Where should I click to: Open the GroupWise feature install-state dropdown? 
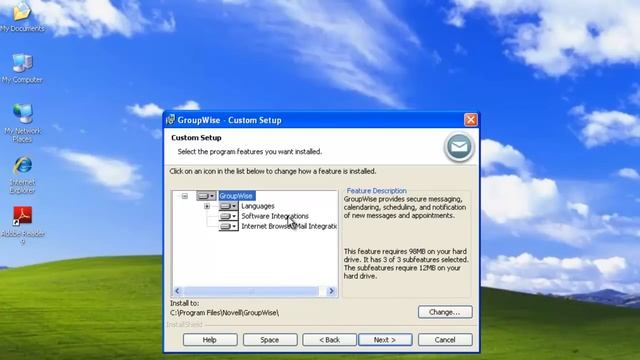(206, 196)
